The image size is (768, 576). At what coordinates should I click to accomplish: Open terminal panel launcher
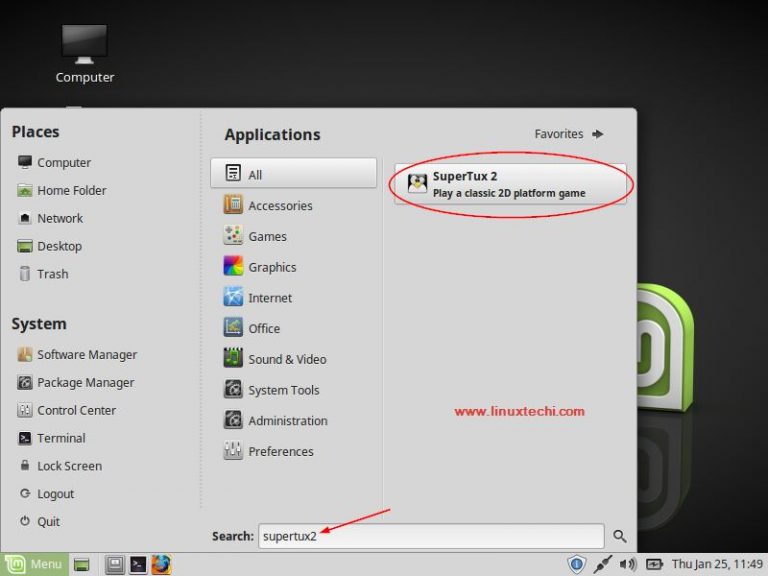tap(138, 565)
